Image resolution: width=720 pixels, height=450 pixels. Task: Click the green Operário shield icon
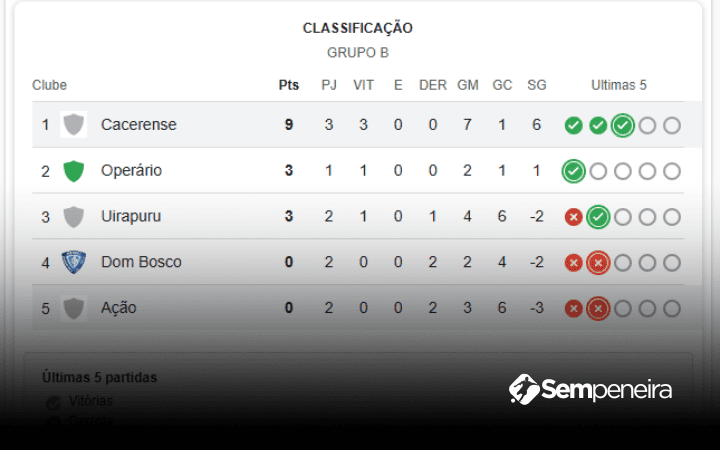(x=73, y=171)
